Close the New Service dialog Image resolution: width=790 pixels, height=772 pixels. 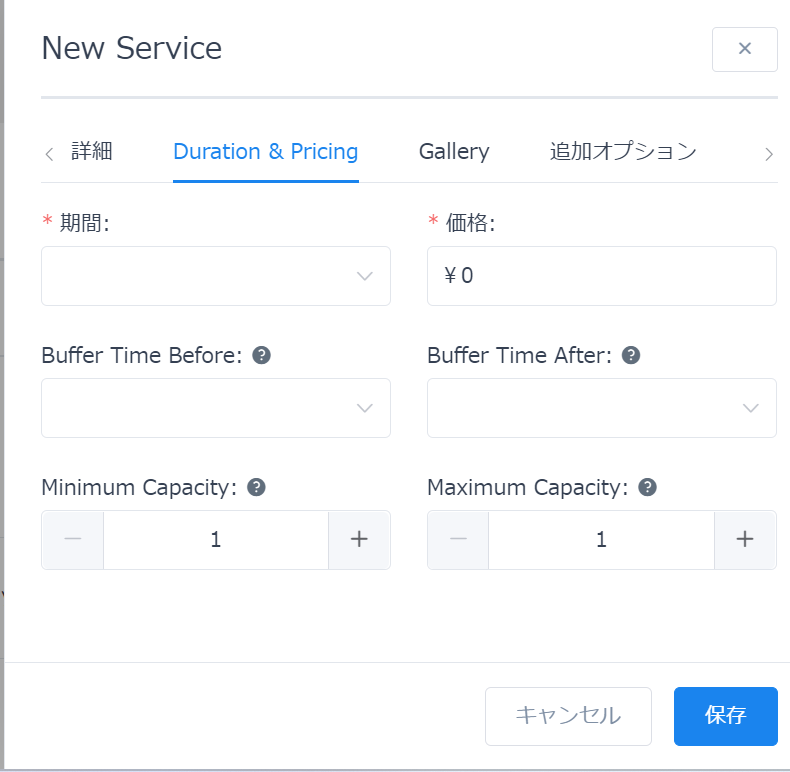point(744,49)
